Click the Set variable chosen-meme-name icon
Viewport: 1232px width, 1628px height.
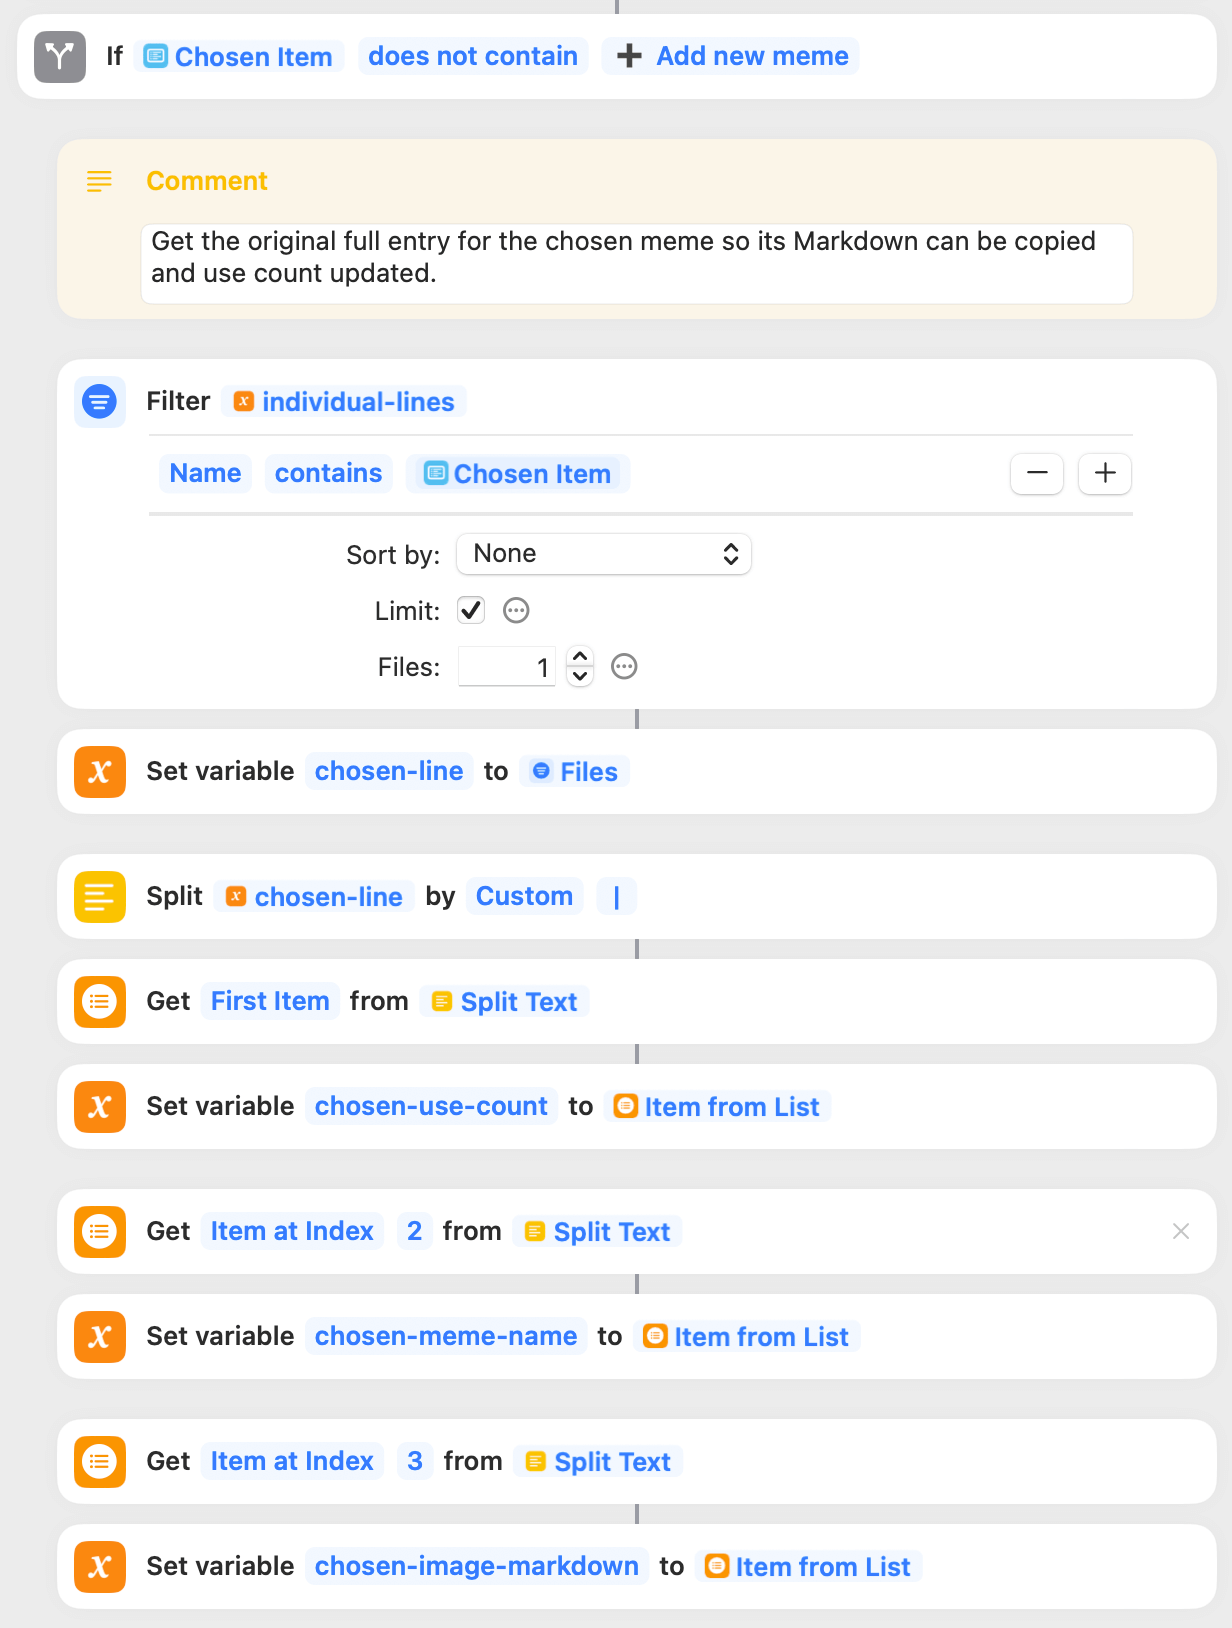100,1336
